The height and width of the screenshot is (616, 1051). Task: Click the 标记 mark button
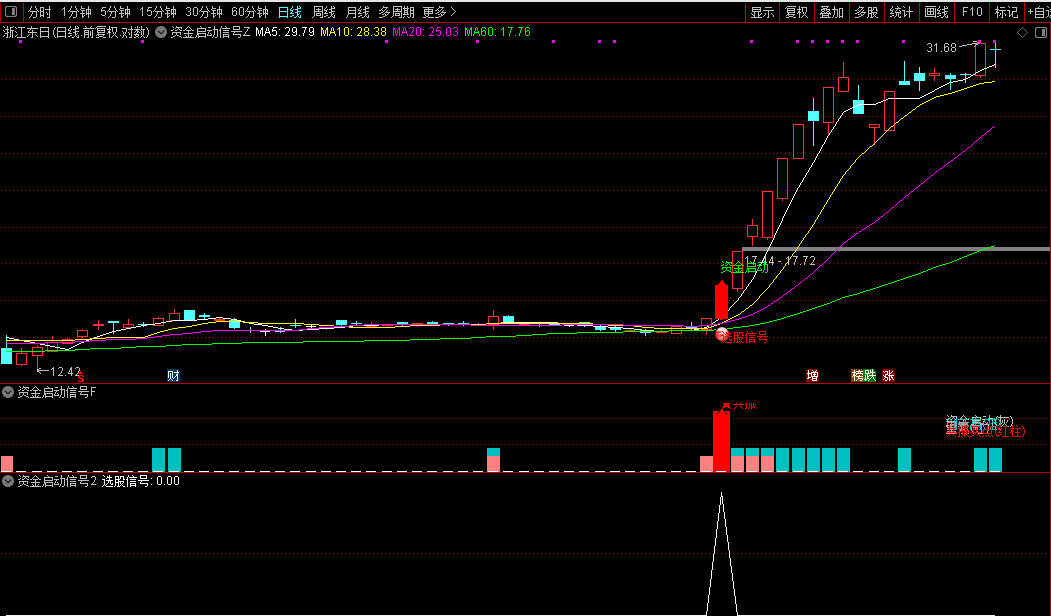pyautogui.click(x=1007, y=12)
